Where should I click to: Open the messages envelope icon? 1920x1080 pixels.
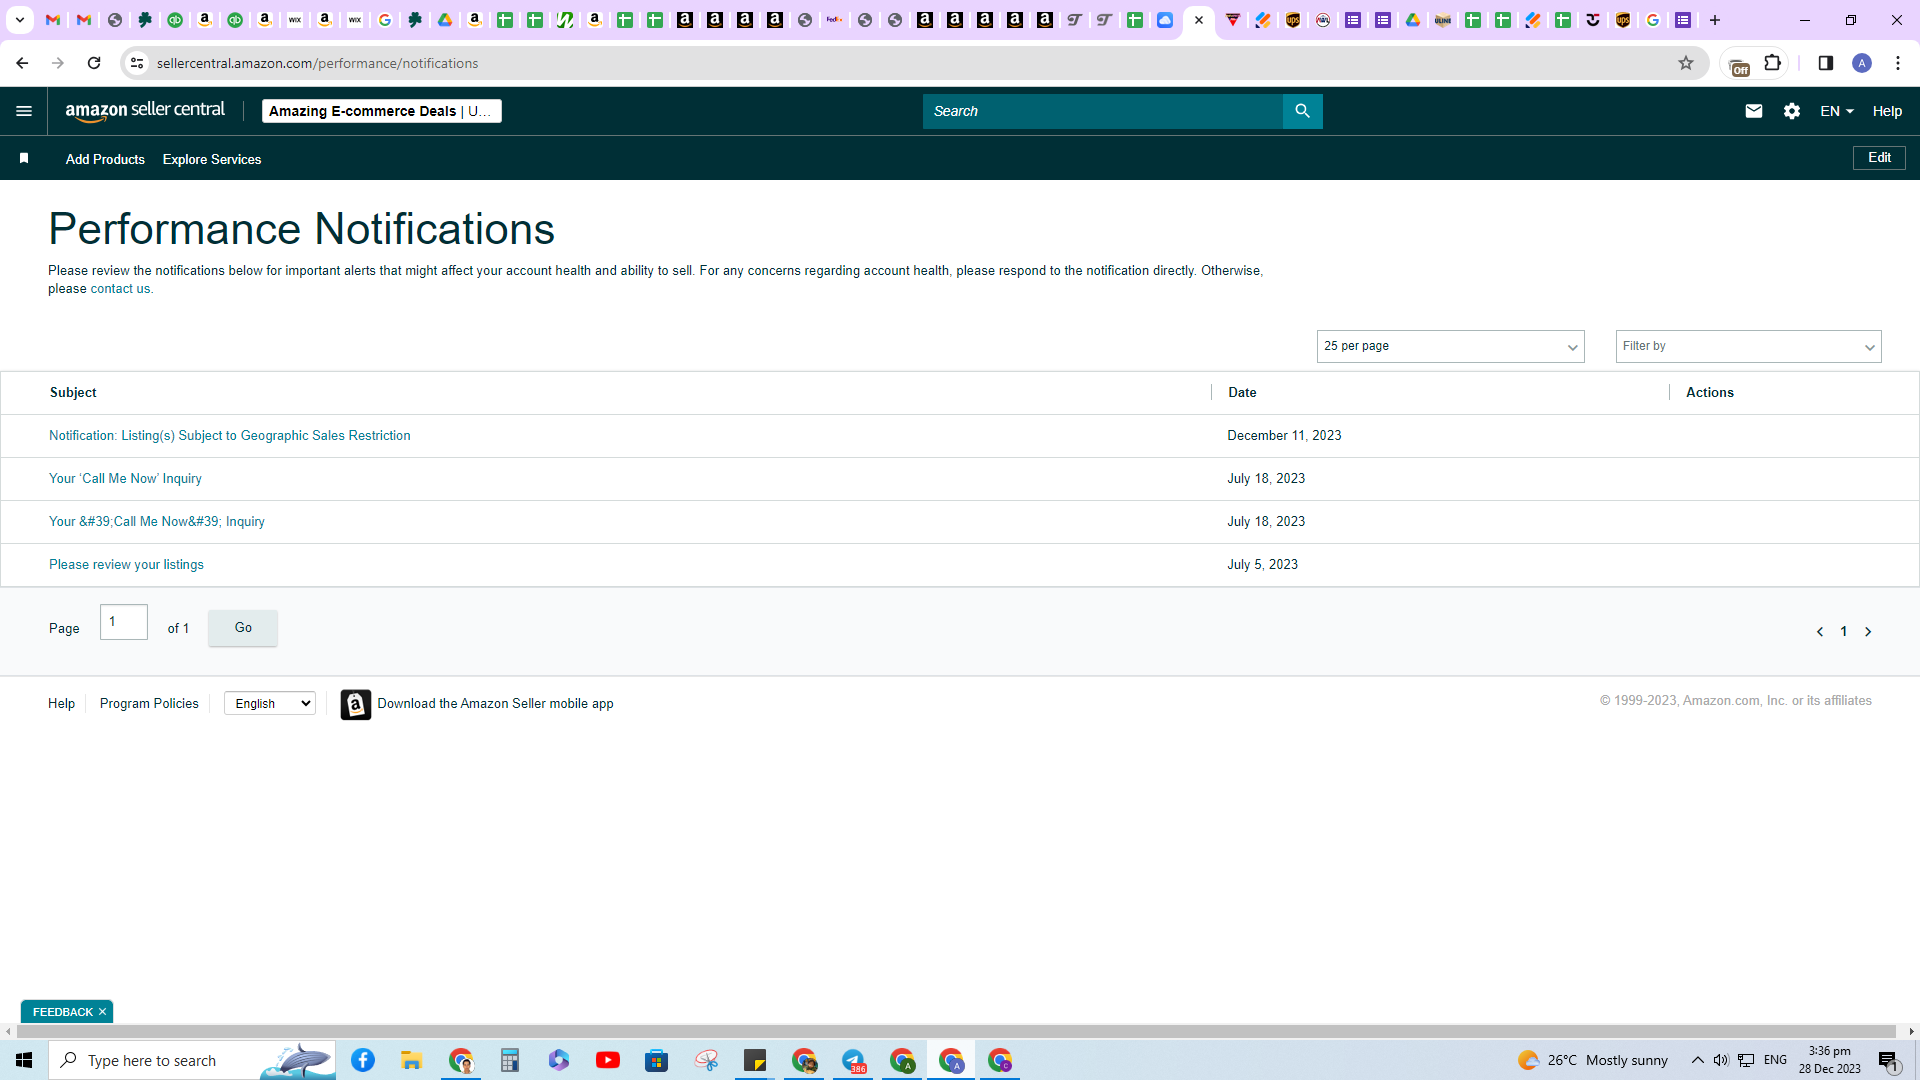click(x=1754, y=111)
